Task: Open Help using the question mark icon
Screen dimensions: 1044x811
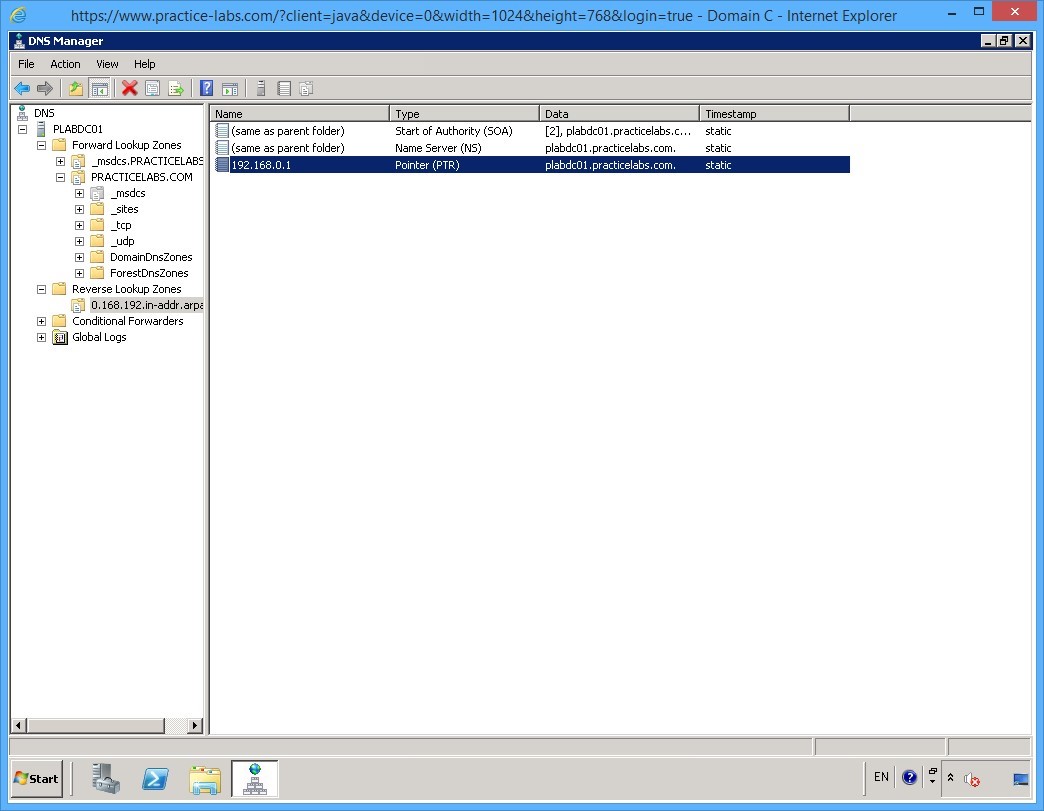Action: [x=206, y=88]
